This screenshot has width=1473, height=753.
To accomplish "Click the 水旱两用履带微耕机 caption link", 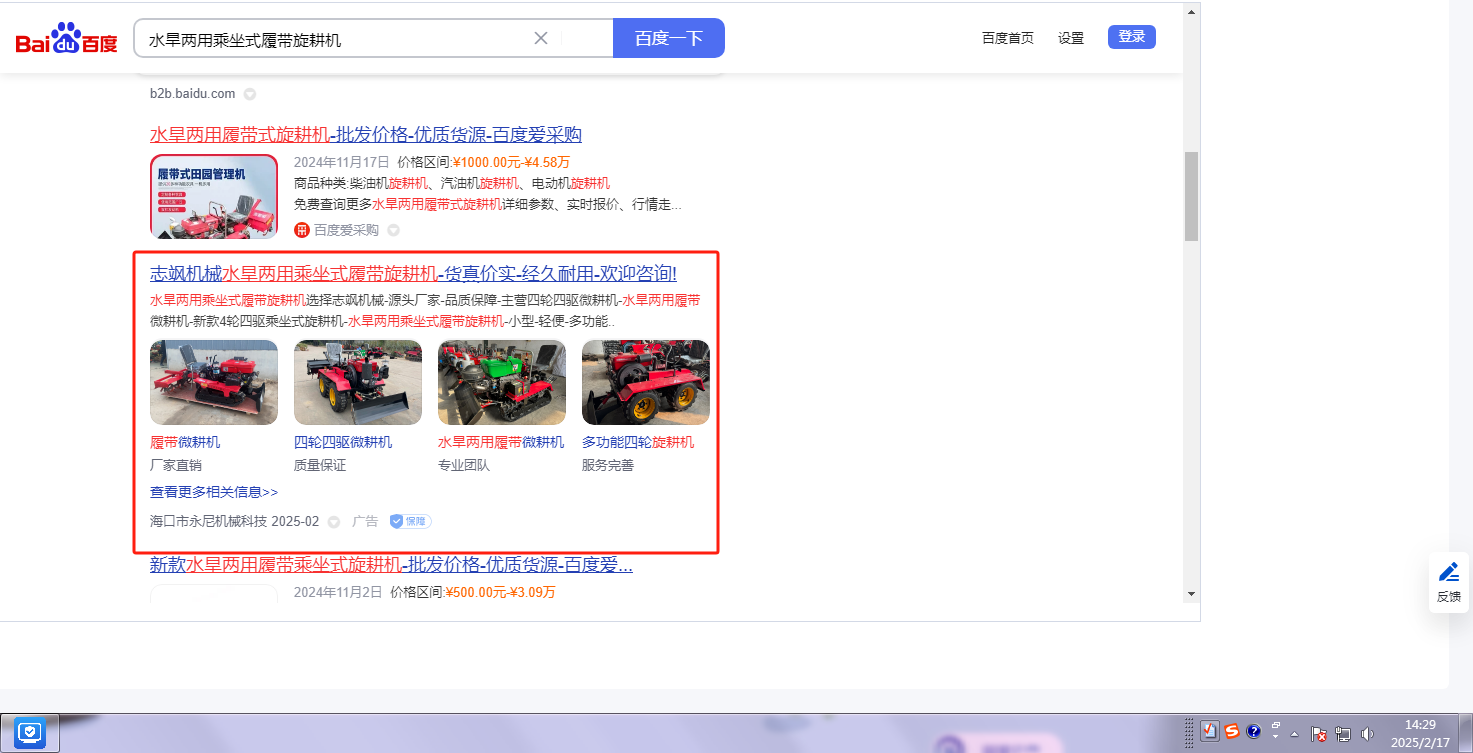I will tap(501, 442).
